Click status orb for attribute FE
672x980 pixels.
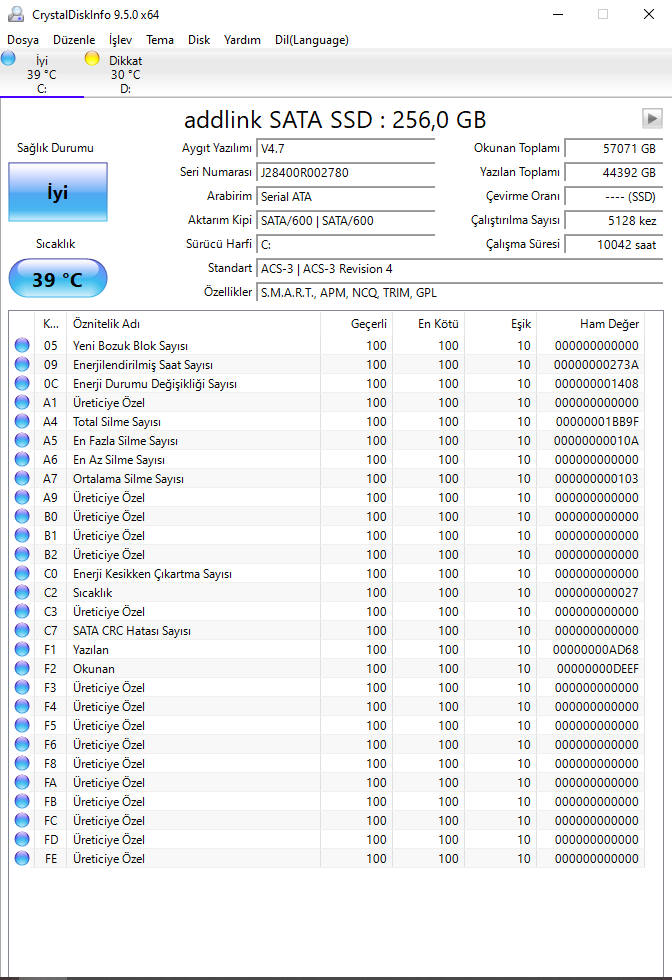(x=22, y=858)
